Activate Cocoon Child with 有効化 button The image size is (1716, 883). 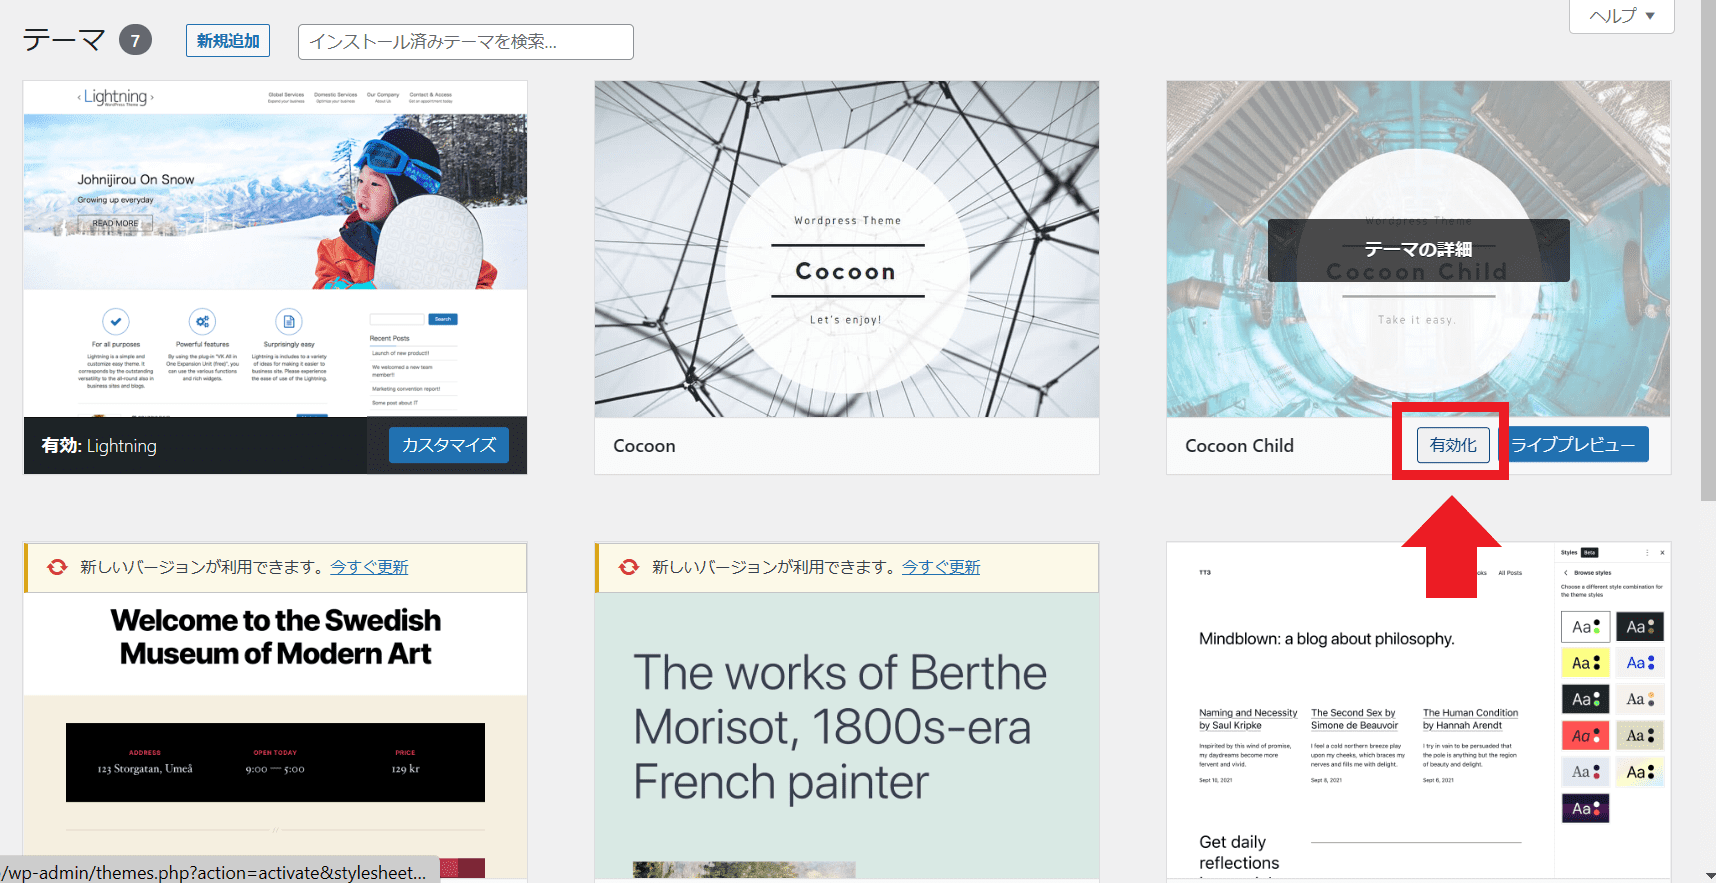click(x=1453, y=445)
